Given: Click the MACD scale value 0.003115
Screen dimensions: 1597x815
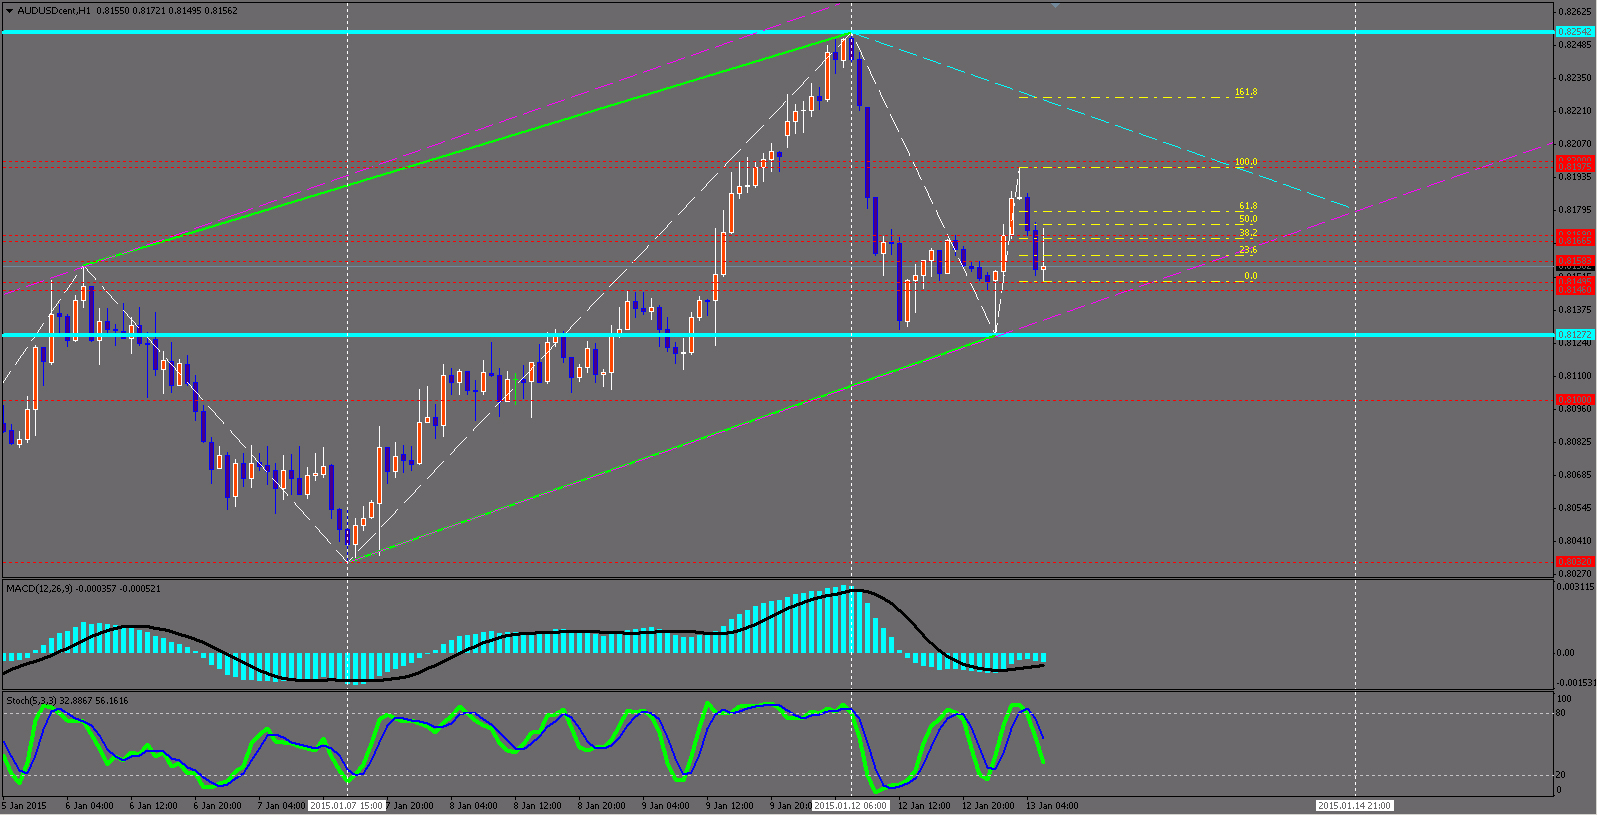Looking at the screenshot, I should pyautogui.click(x=1575, y=586).
